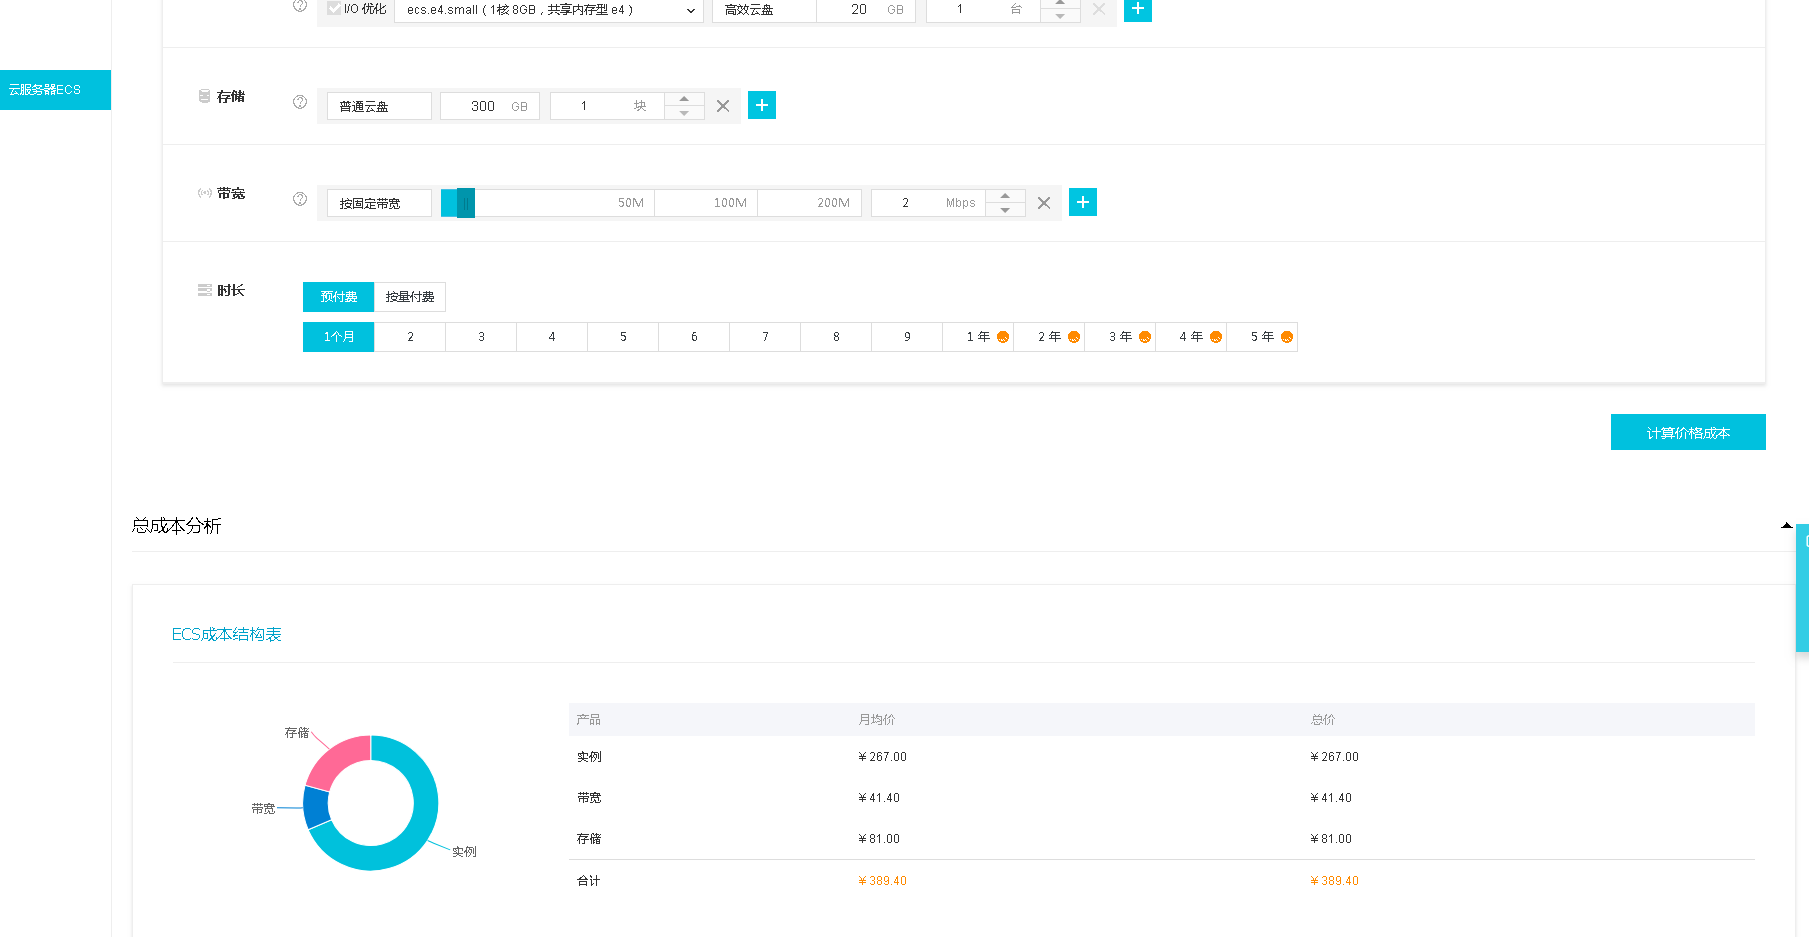Set bandwidth slider to 100M mark
Screen dimensions: 1809x937
click(x=730, y=203)
